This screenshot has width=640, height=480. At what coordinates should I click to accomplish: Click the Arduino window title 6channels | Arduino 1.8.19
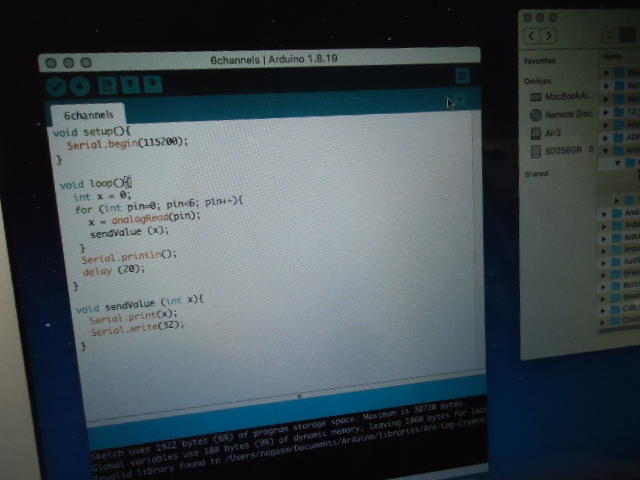pos(274,59)
